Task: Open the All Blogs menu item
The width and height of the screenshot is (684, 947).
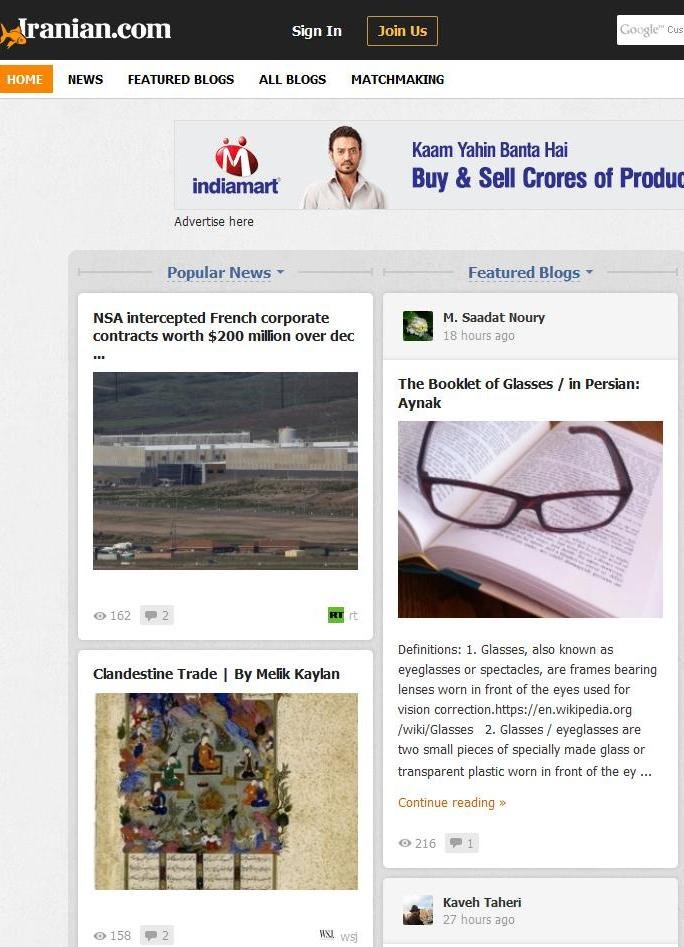Action: 292,79
